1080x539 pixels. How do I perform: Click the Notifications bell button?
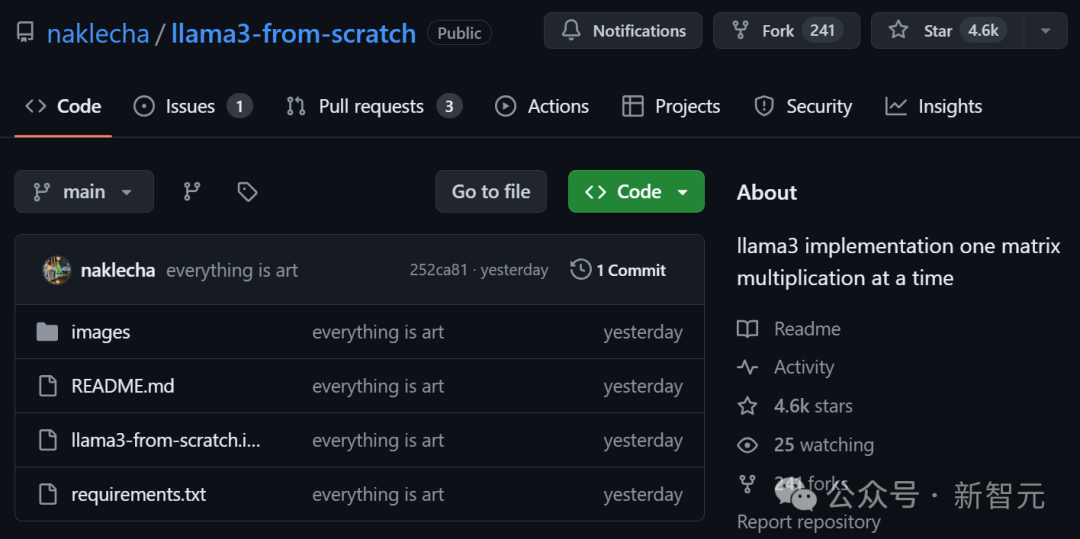click(x=623, y=31)
